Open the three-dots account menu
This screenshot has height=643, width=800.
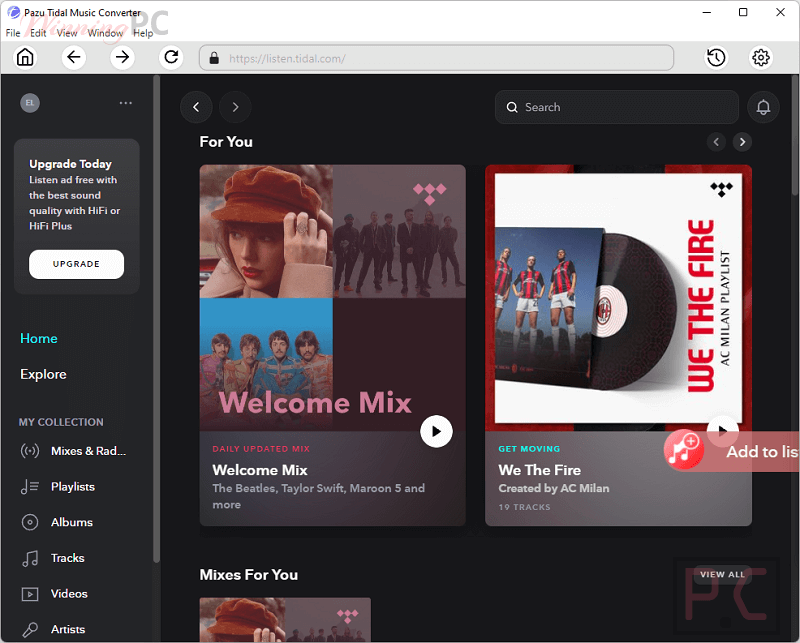click(126, 103)
